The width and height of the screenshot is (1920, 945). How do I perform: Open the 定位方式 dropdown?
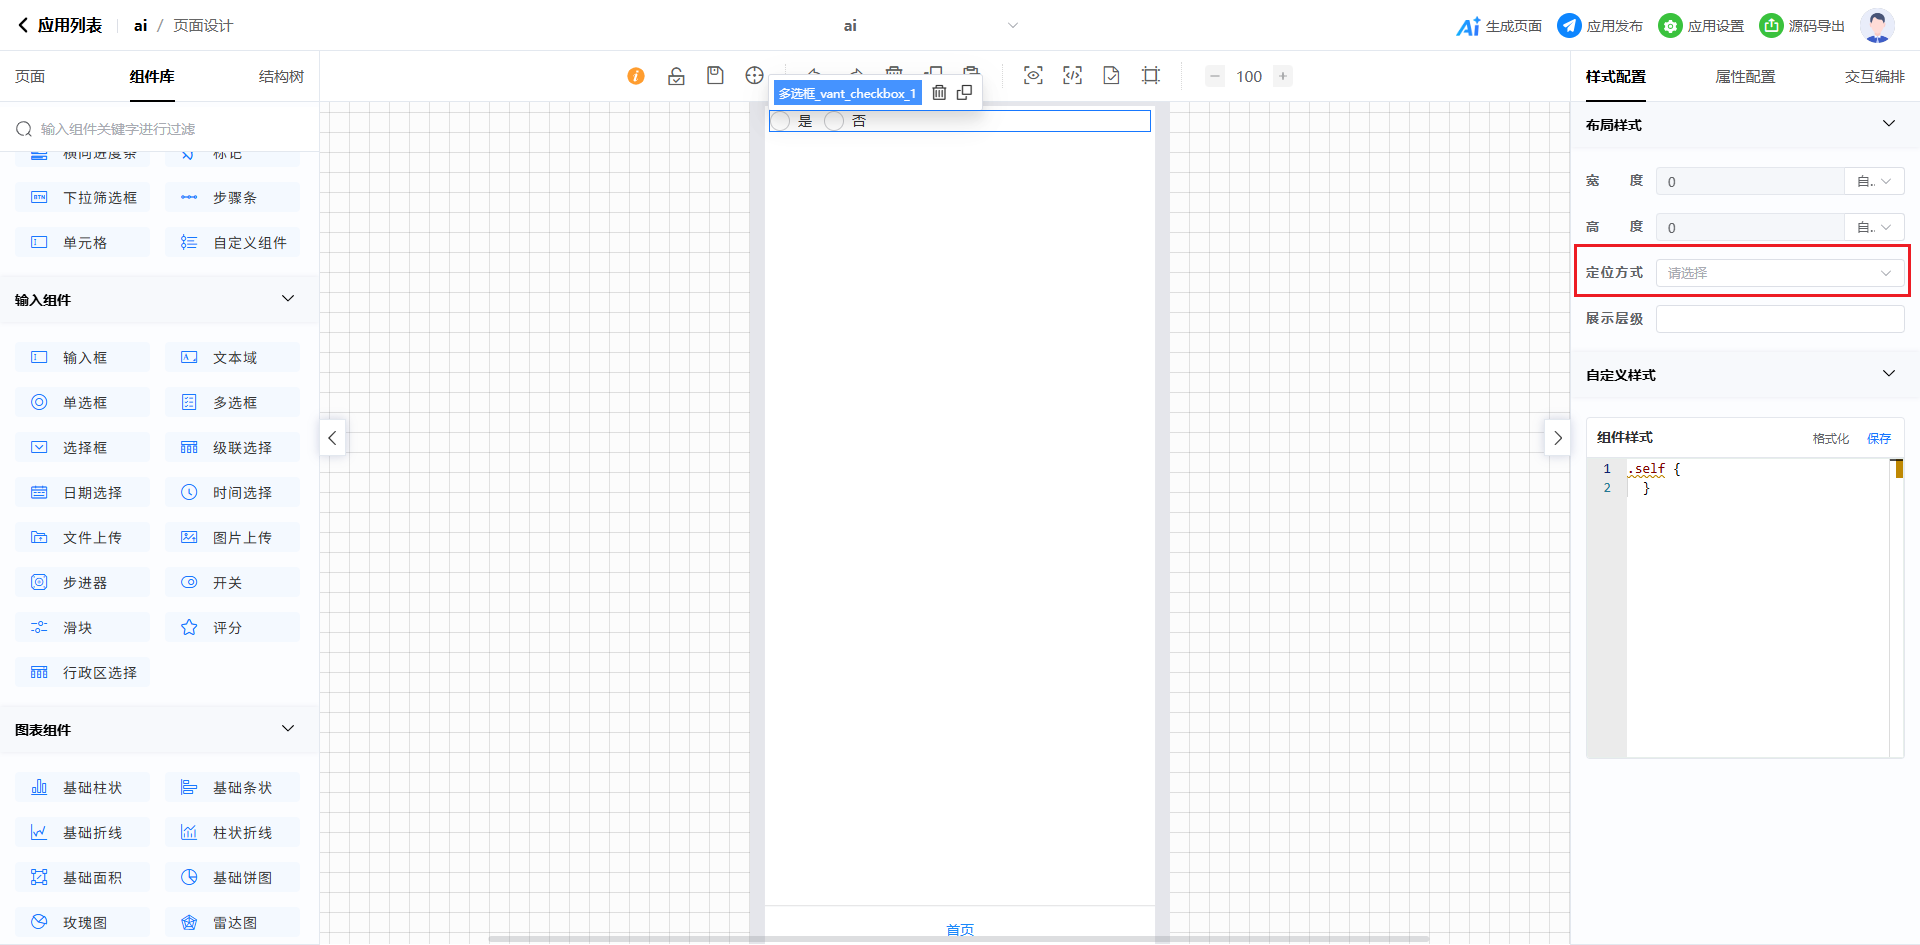pyautogui.click(x=1779, y=273)
